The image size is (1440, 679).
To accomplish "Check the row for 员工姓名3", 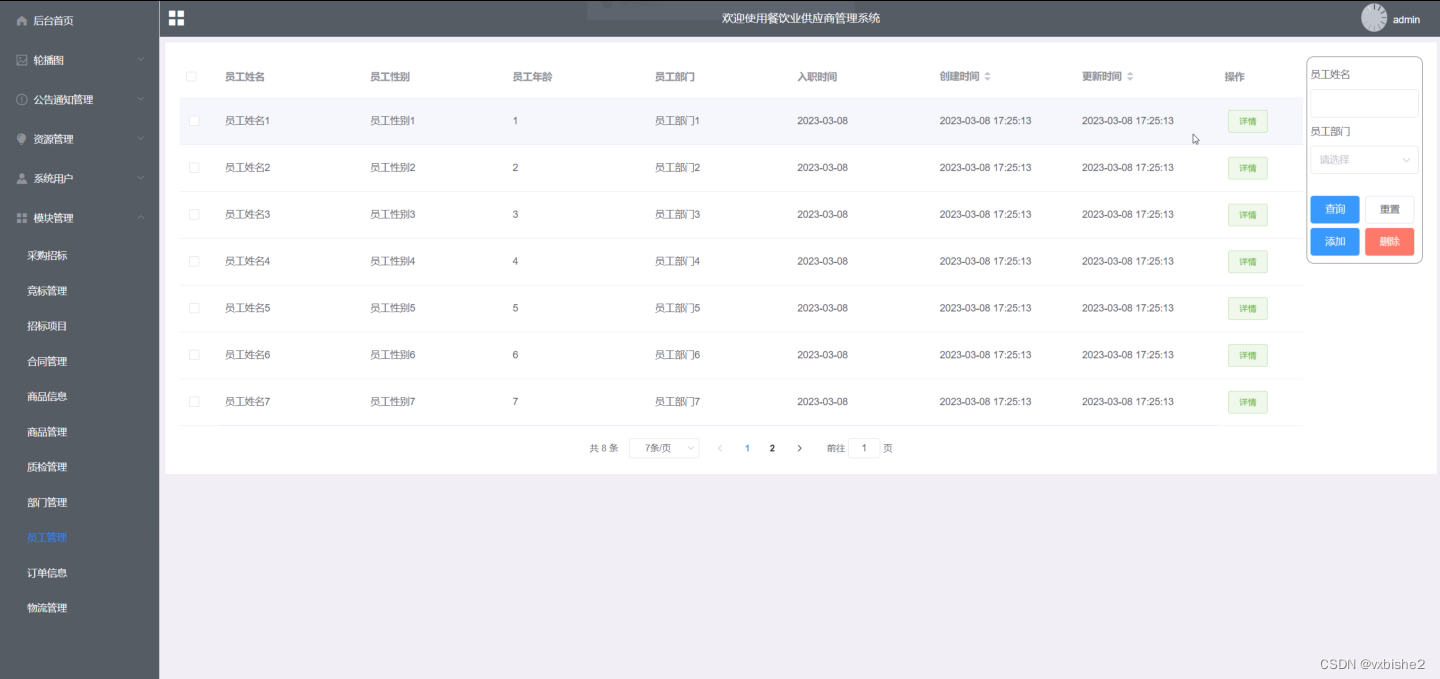I will [194, 215].
